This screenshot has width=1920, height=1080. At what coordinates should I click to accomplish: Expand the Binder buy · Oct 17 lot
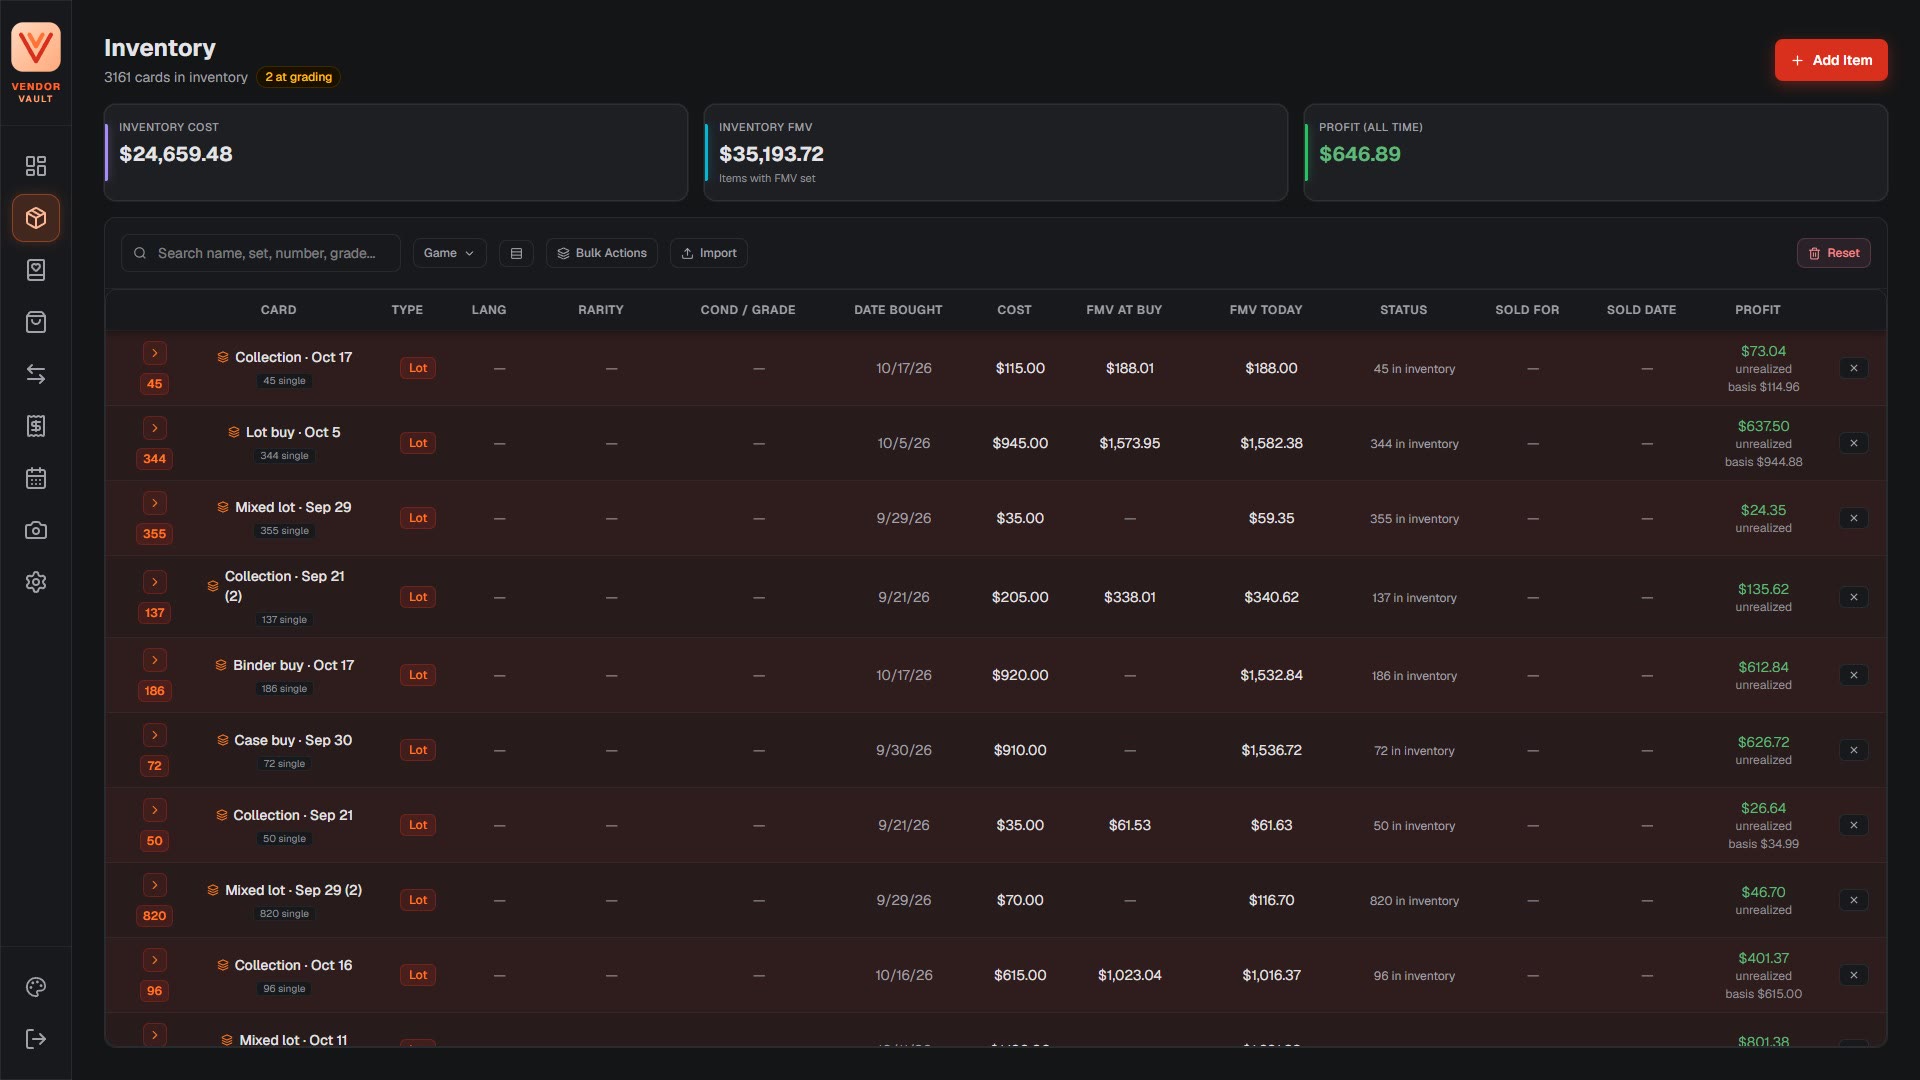(154, 660)
